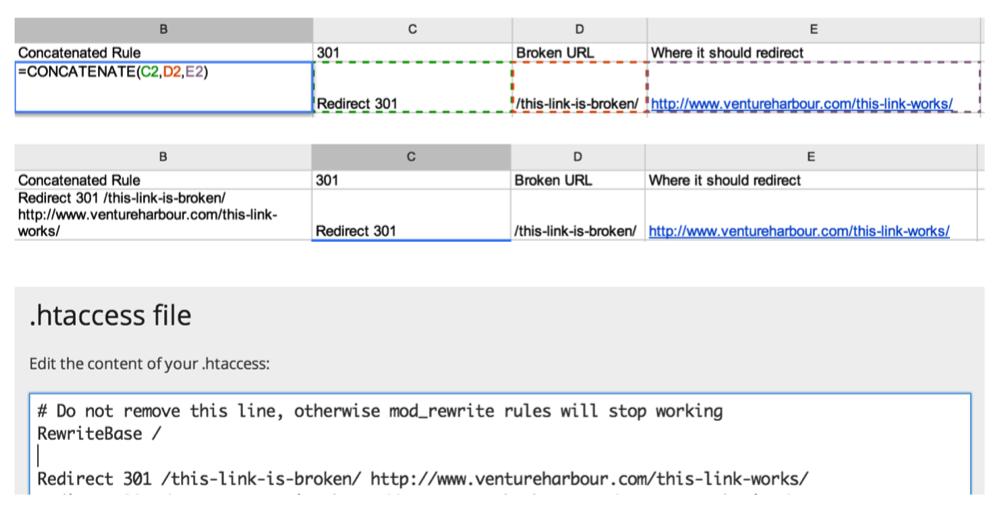1004x515 pixels.
Task: Select column E header in top spreadsheet
Action: [813, 29]
